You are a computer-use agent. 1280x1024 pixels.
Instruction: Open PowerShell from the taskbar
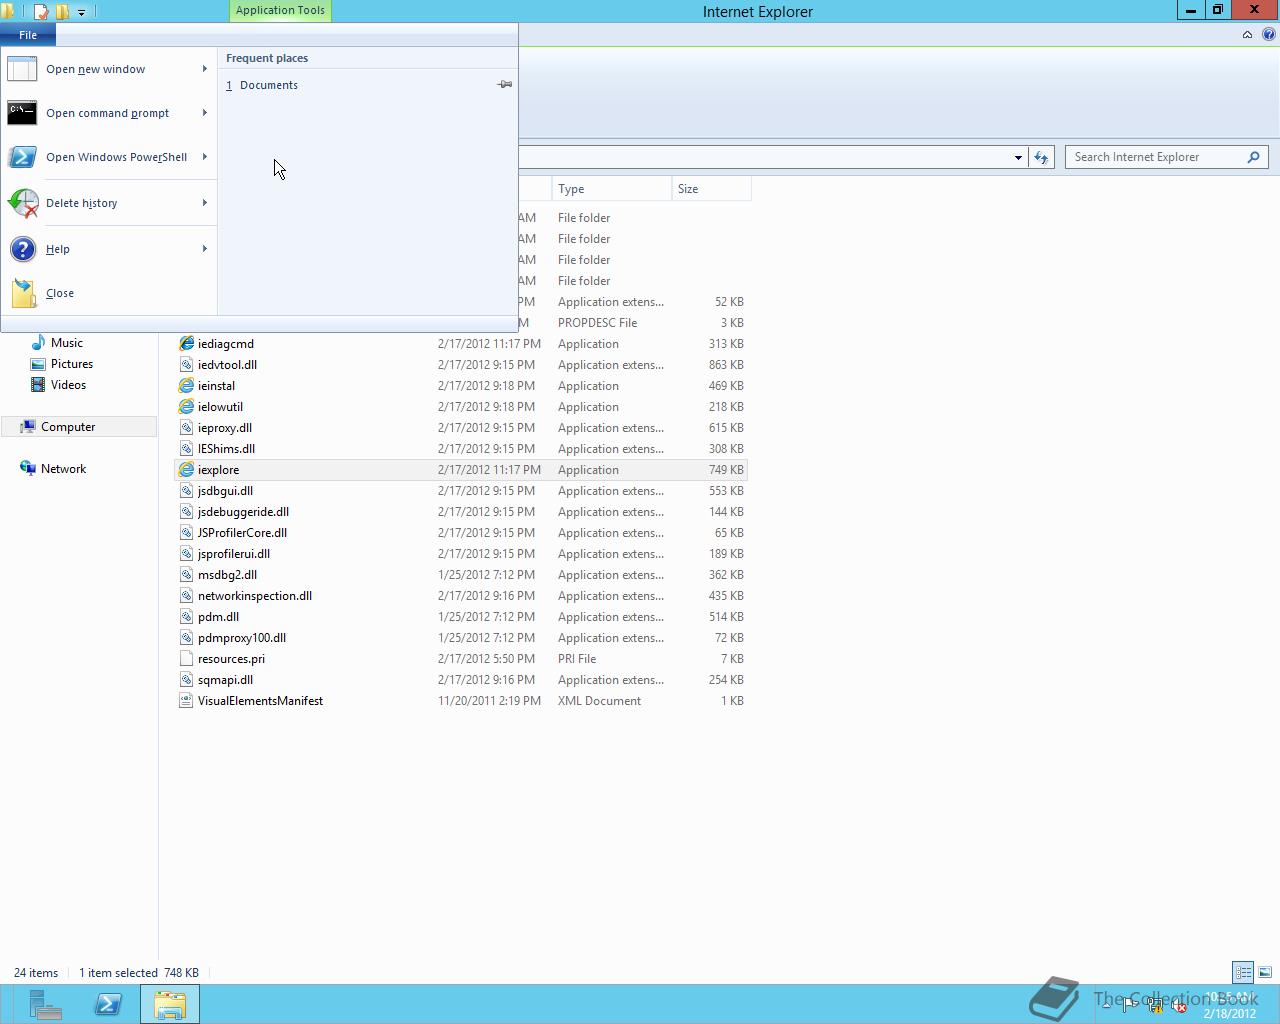click(x=108, y=1004)
